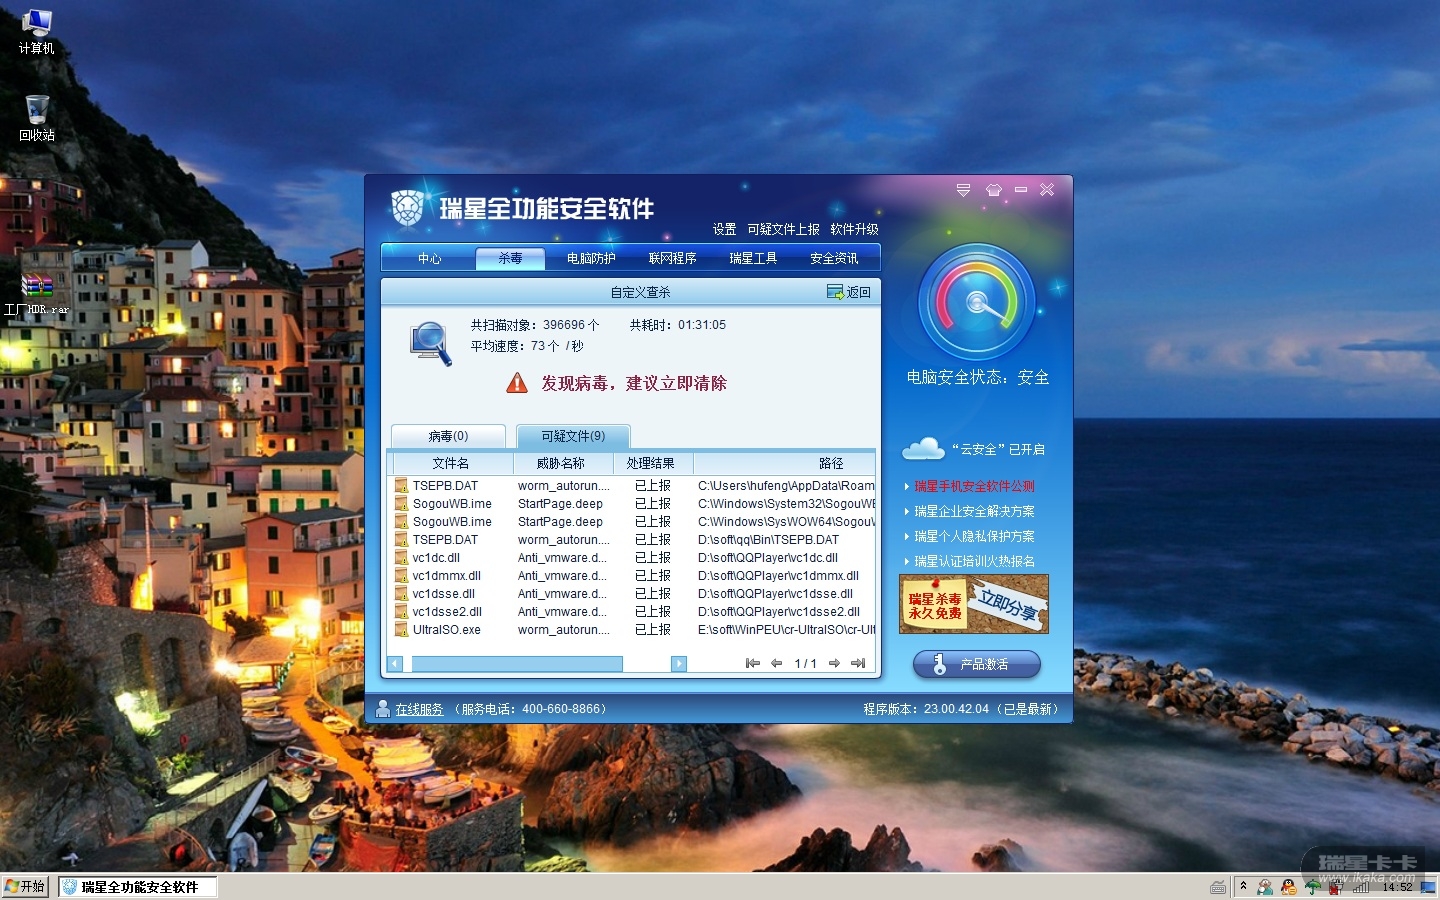Click the security status gauge
The image size is (1440, 900).
click(x=977, y=302)
